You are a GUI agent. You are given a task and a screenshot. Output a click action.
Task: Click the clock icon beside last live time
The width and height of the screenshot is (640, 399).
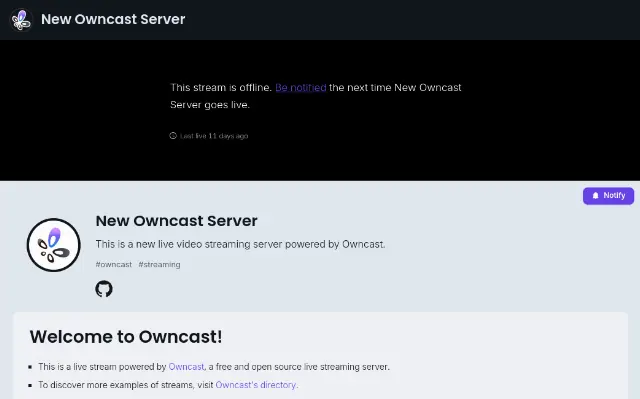tap(173, 136)
